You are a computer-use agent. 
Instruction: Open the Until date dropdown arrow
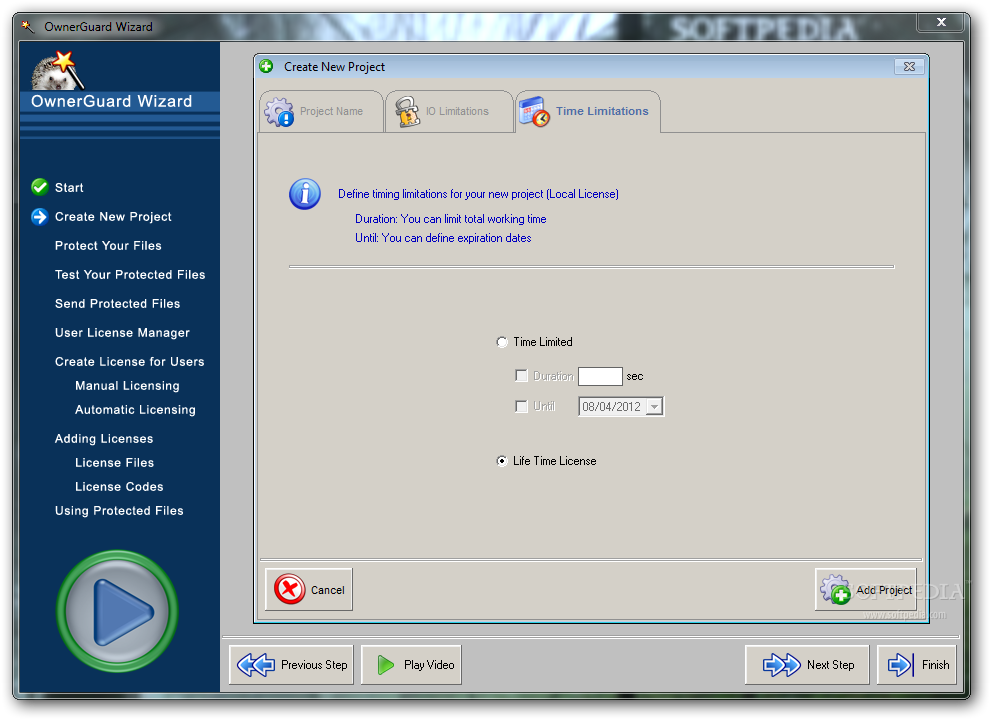(x=655, y=406)
